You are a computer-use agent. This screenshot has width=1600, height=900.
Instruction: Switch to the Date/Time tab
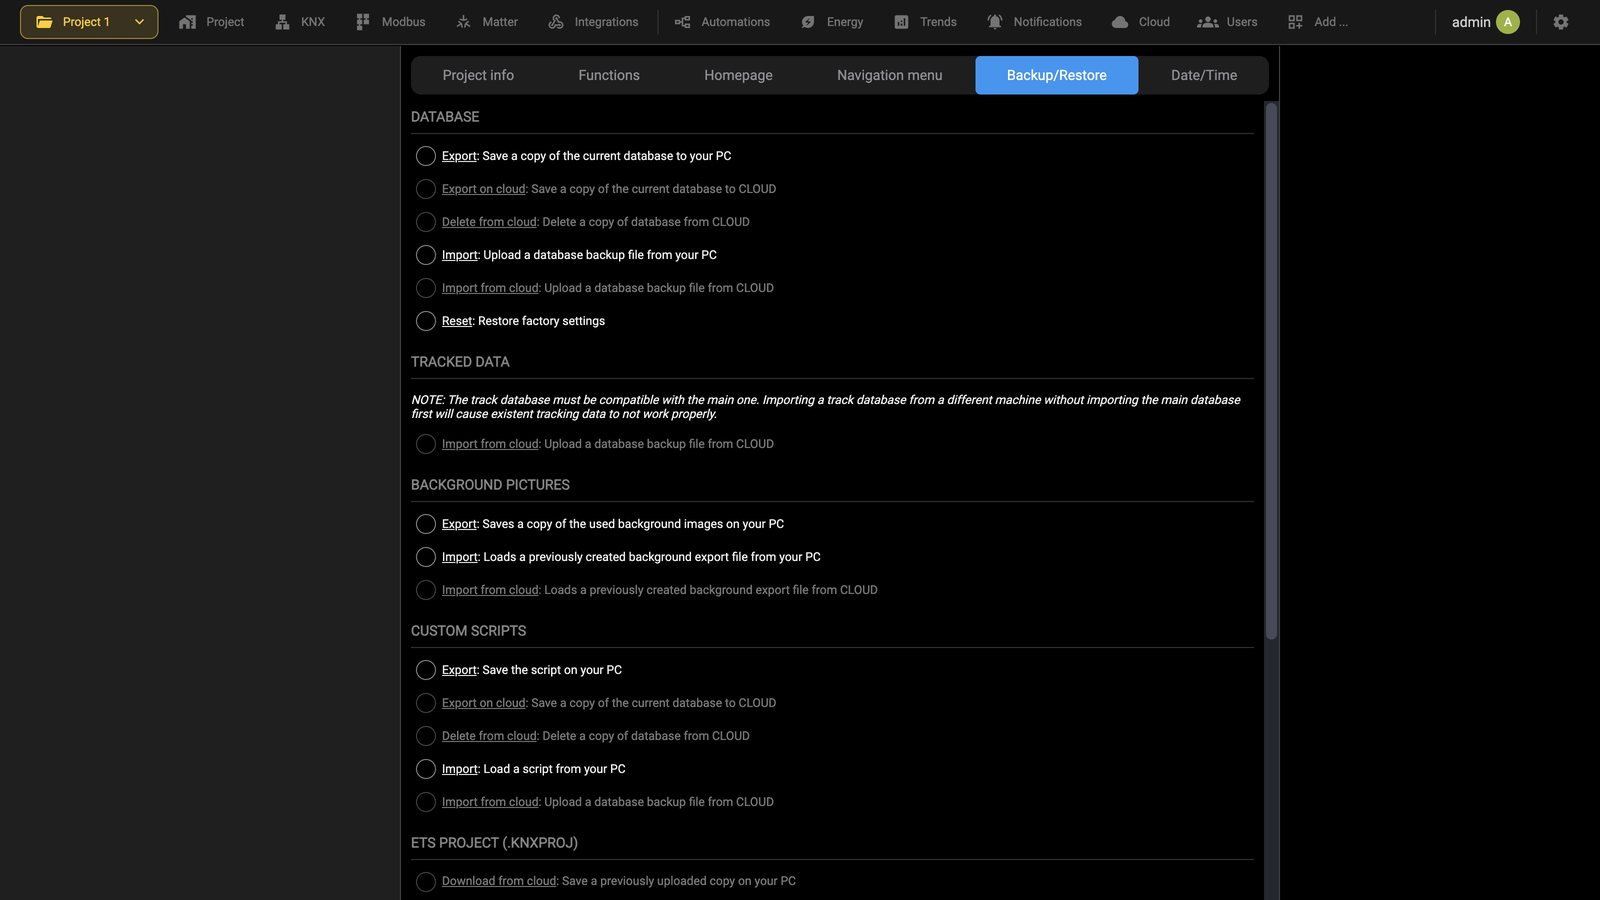point(1204,75)
